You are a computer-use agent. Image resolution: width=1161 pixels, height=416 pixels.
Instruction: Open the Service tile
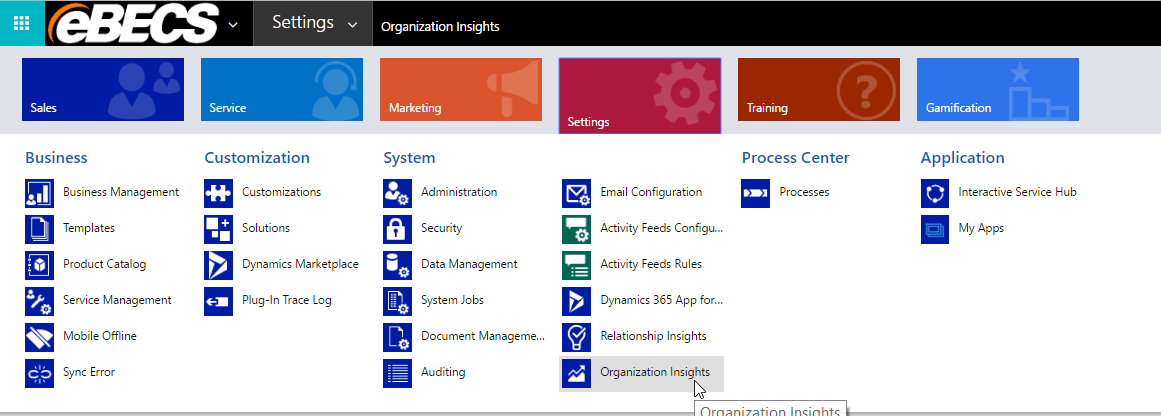282,90
